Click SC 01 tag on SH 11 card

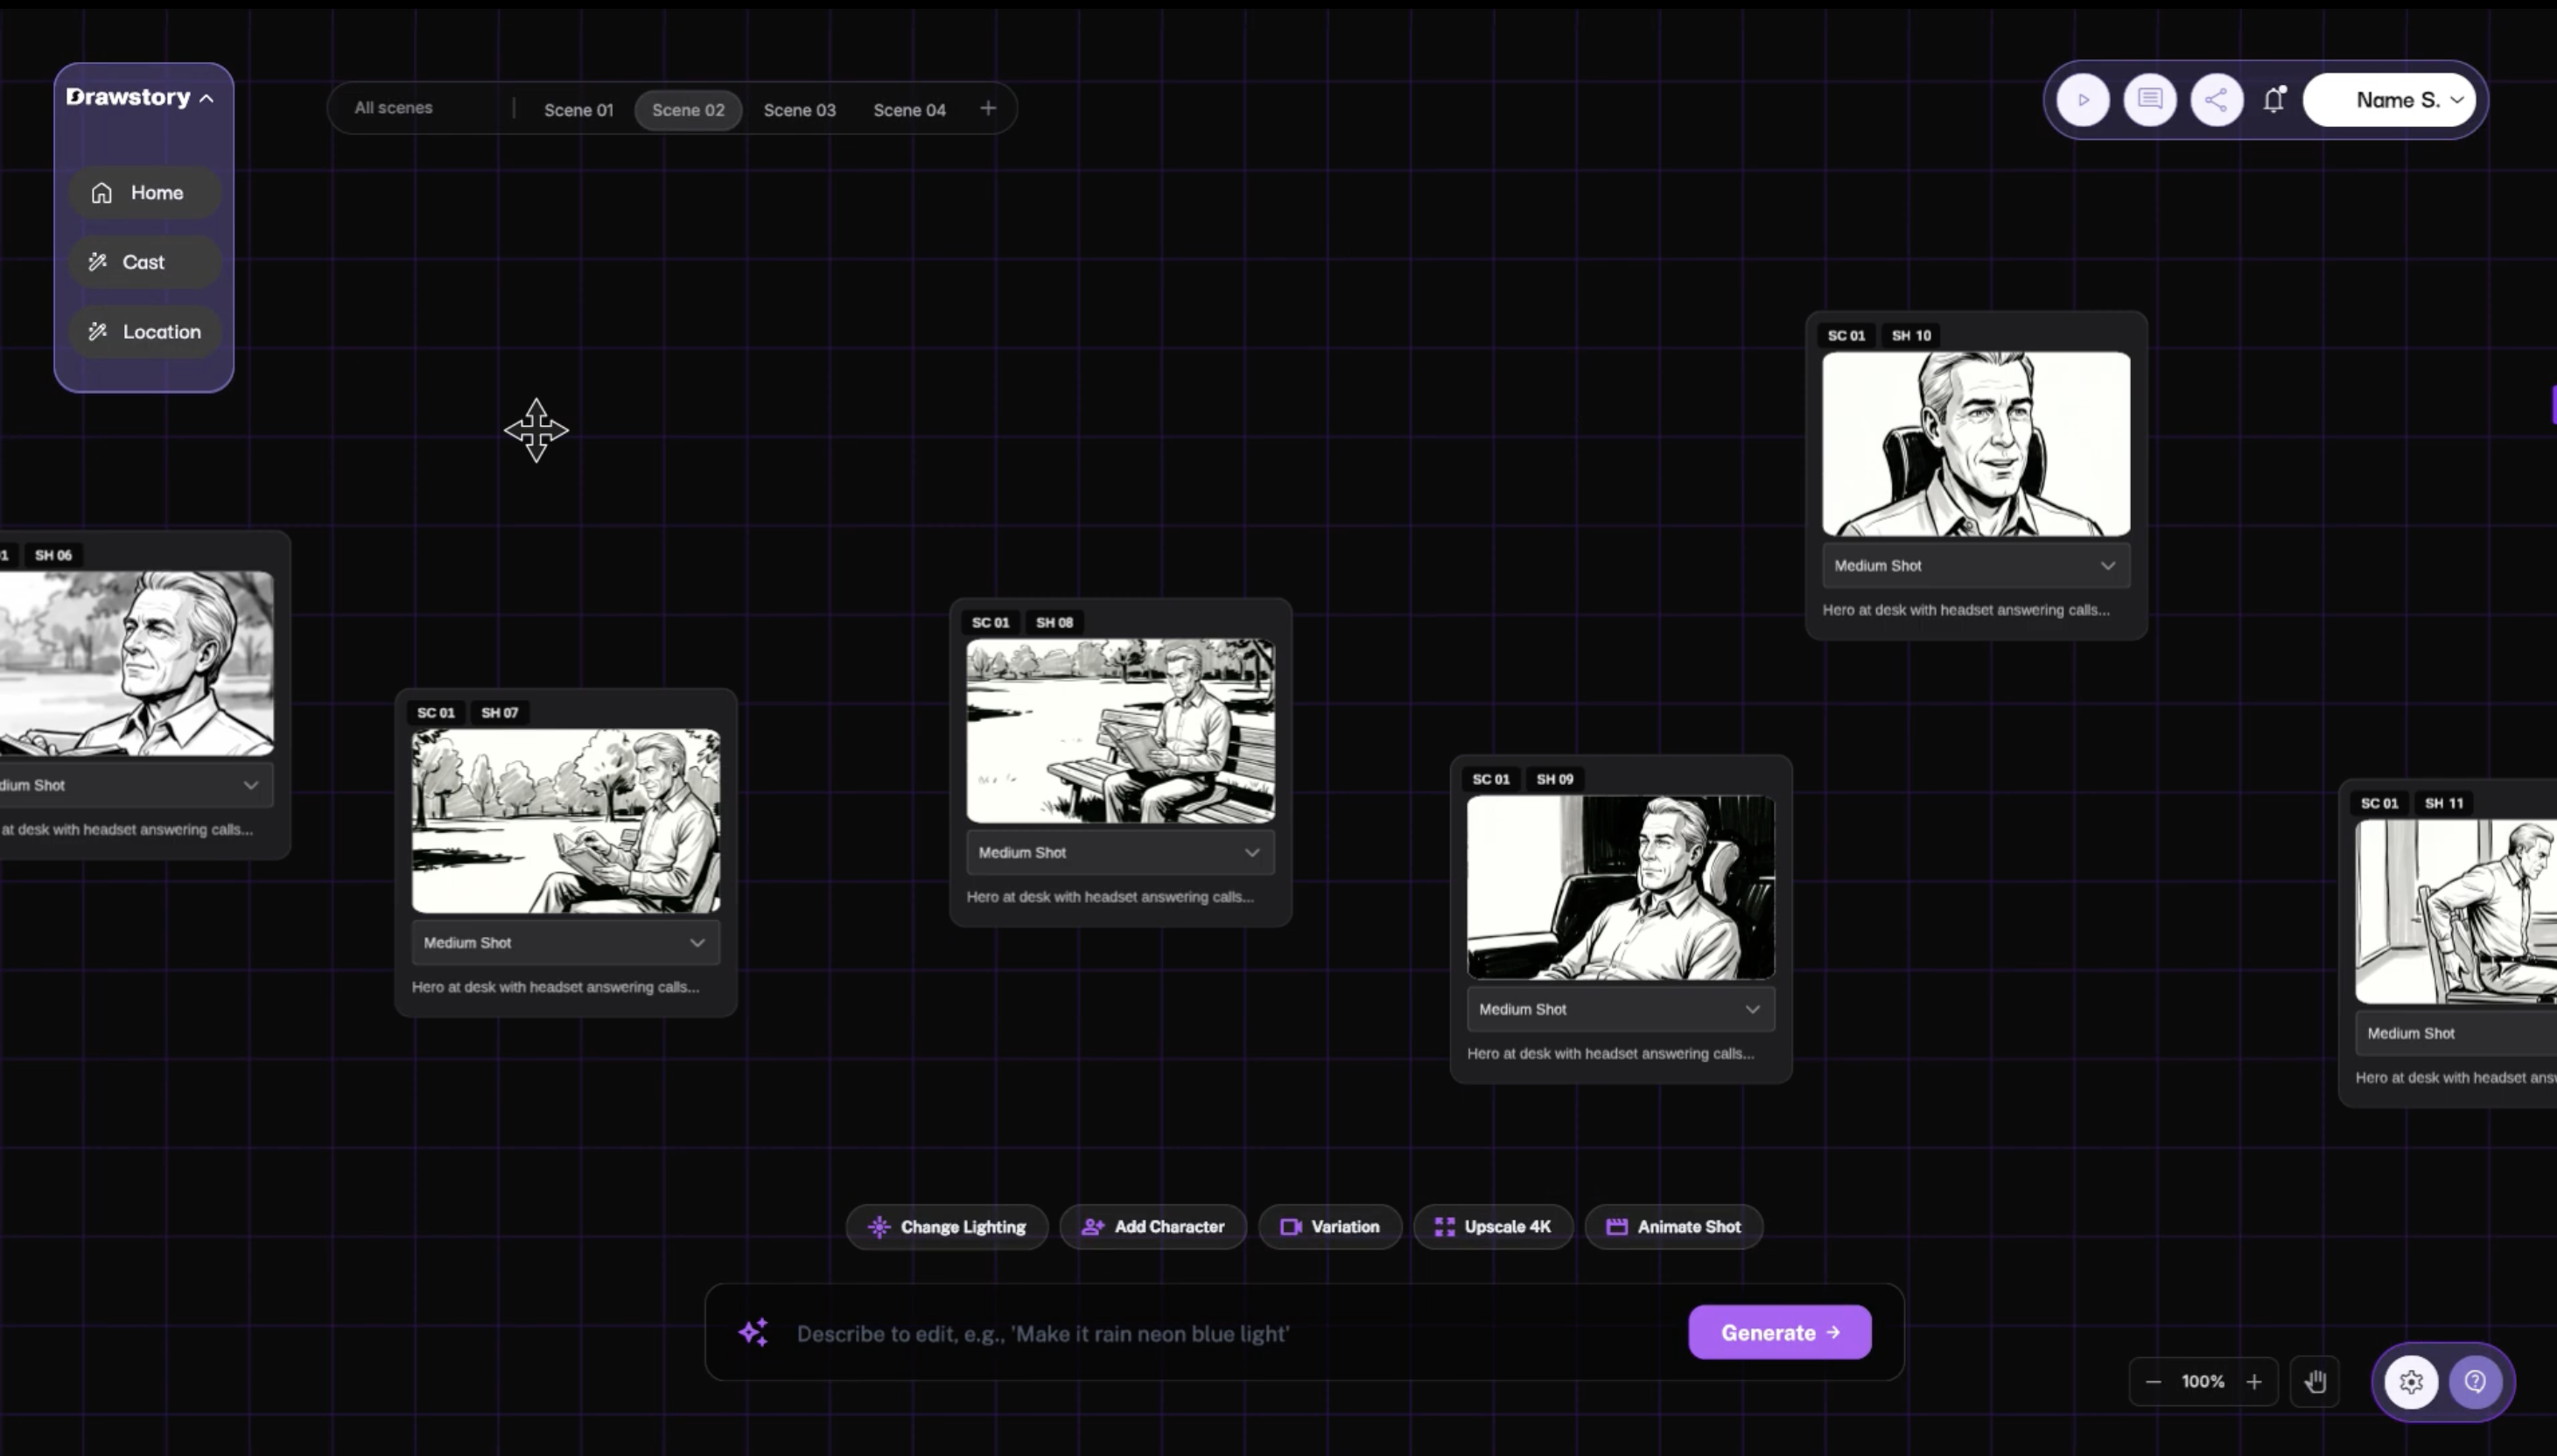(2380, 804)
